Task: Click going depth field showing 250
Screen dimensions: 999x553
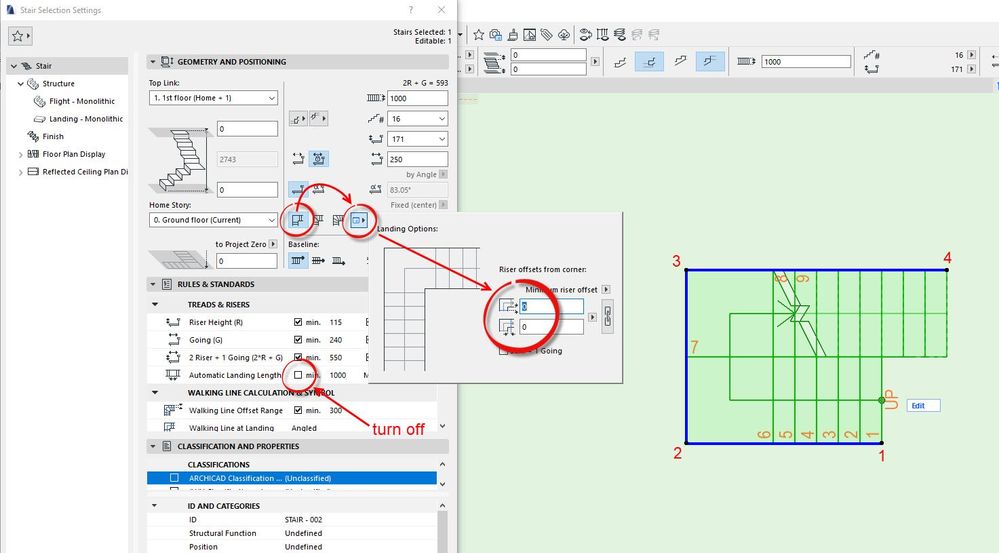Action: click(x=417, y=159)
